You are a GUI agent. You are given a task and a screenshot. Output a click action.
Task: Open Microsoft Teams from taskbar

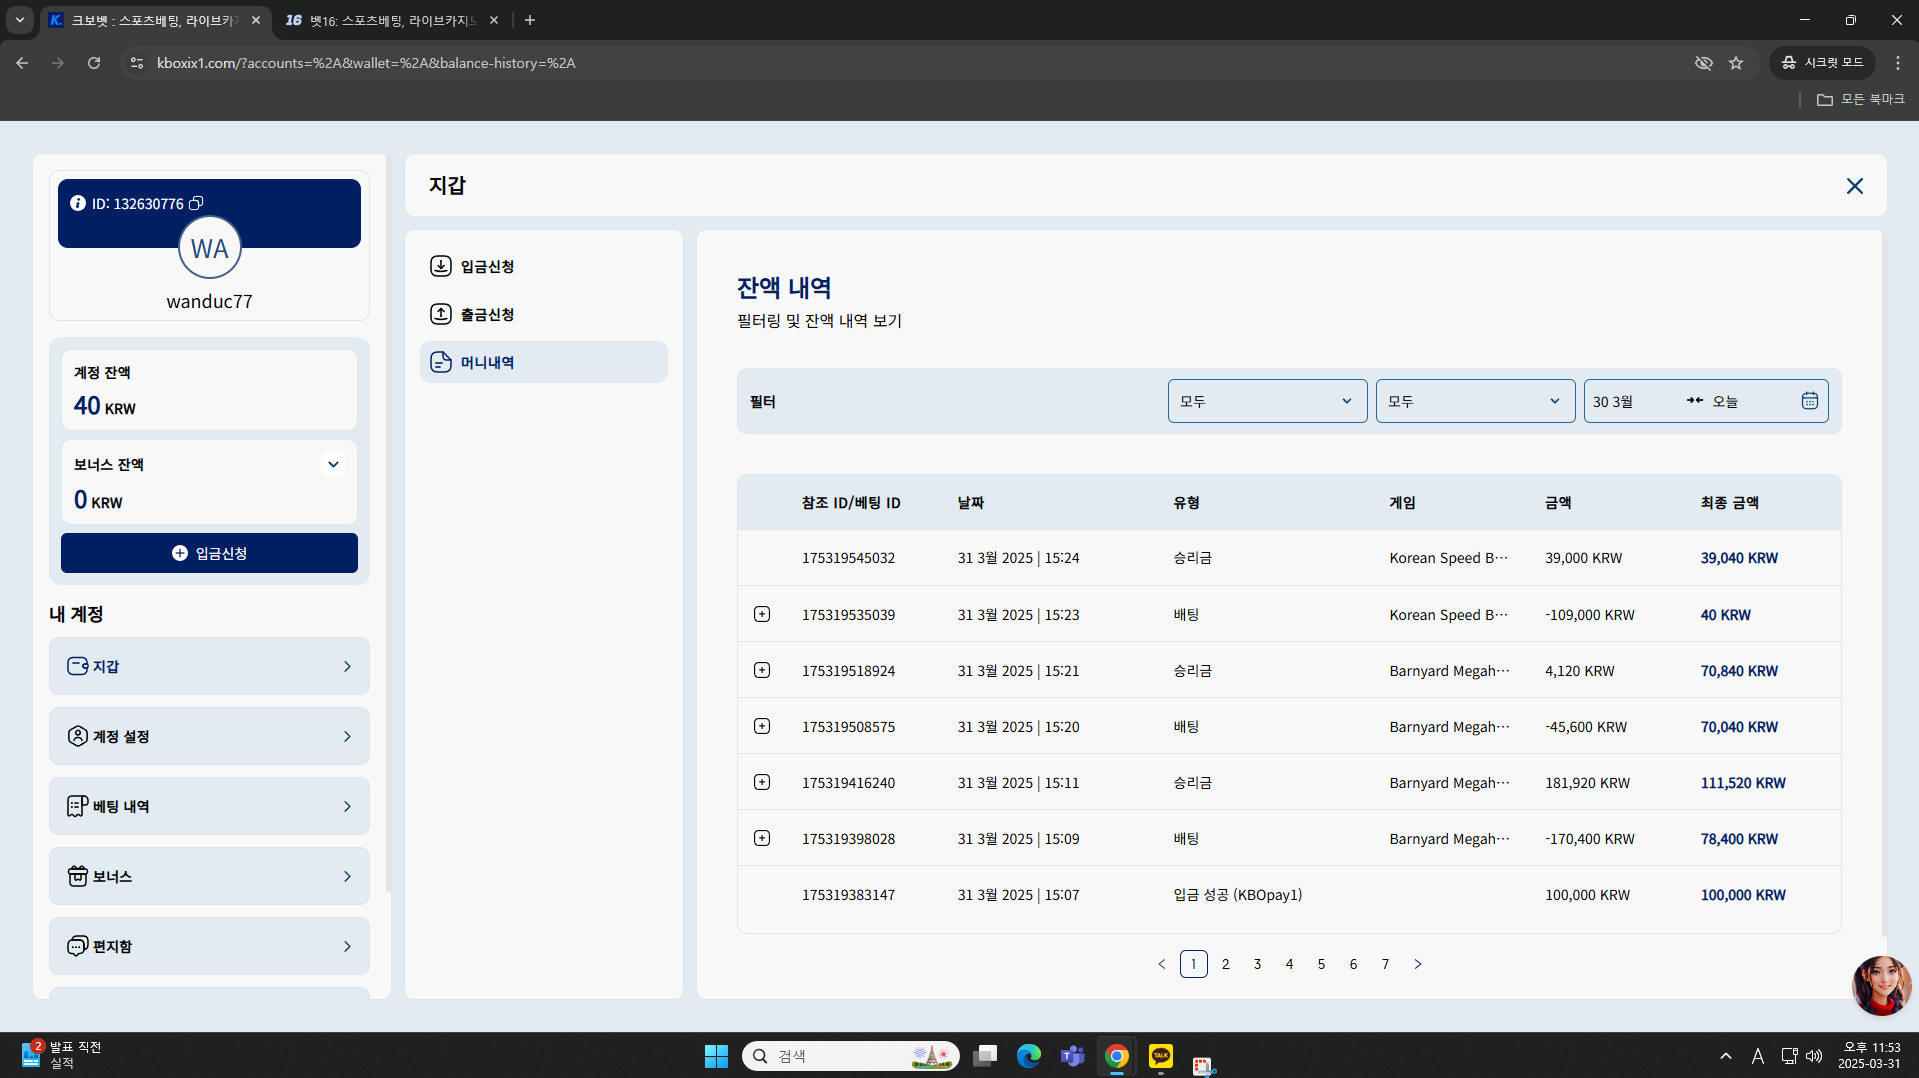coord(1072,1056)
